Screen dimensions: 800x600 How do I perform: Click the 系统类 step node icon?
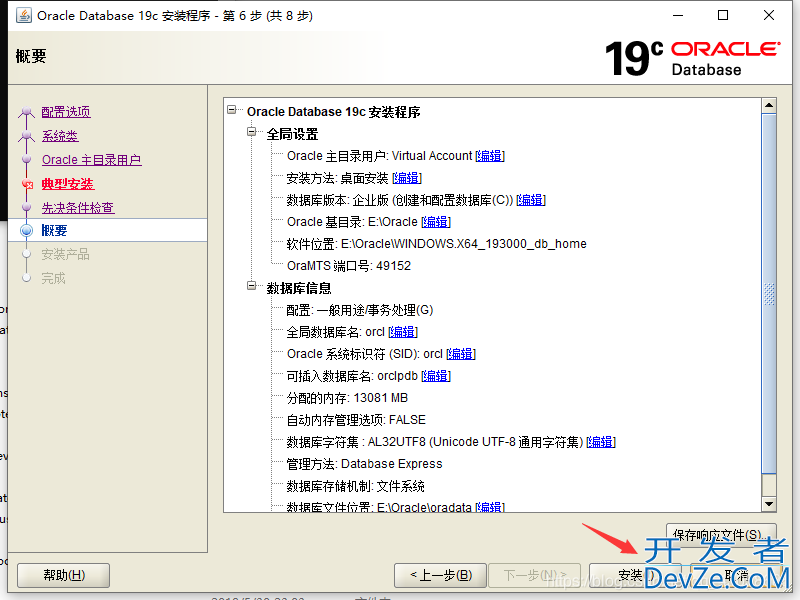27,136
